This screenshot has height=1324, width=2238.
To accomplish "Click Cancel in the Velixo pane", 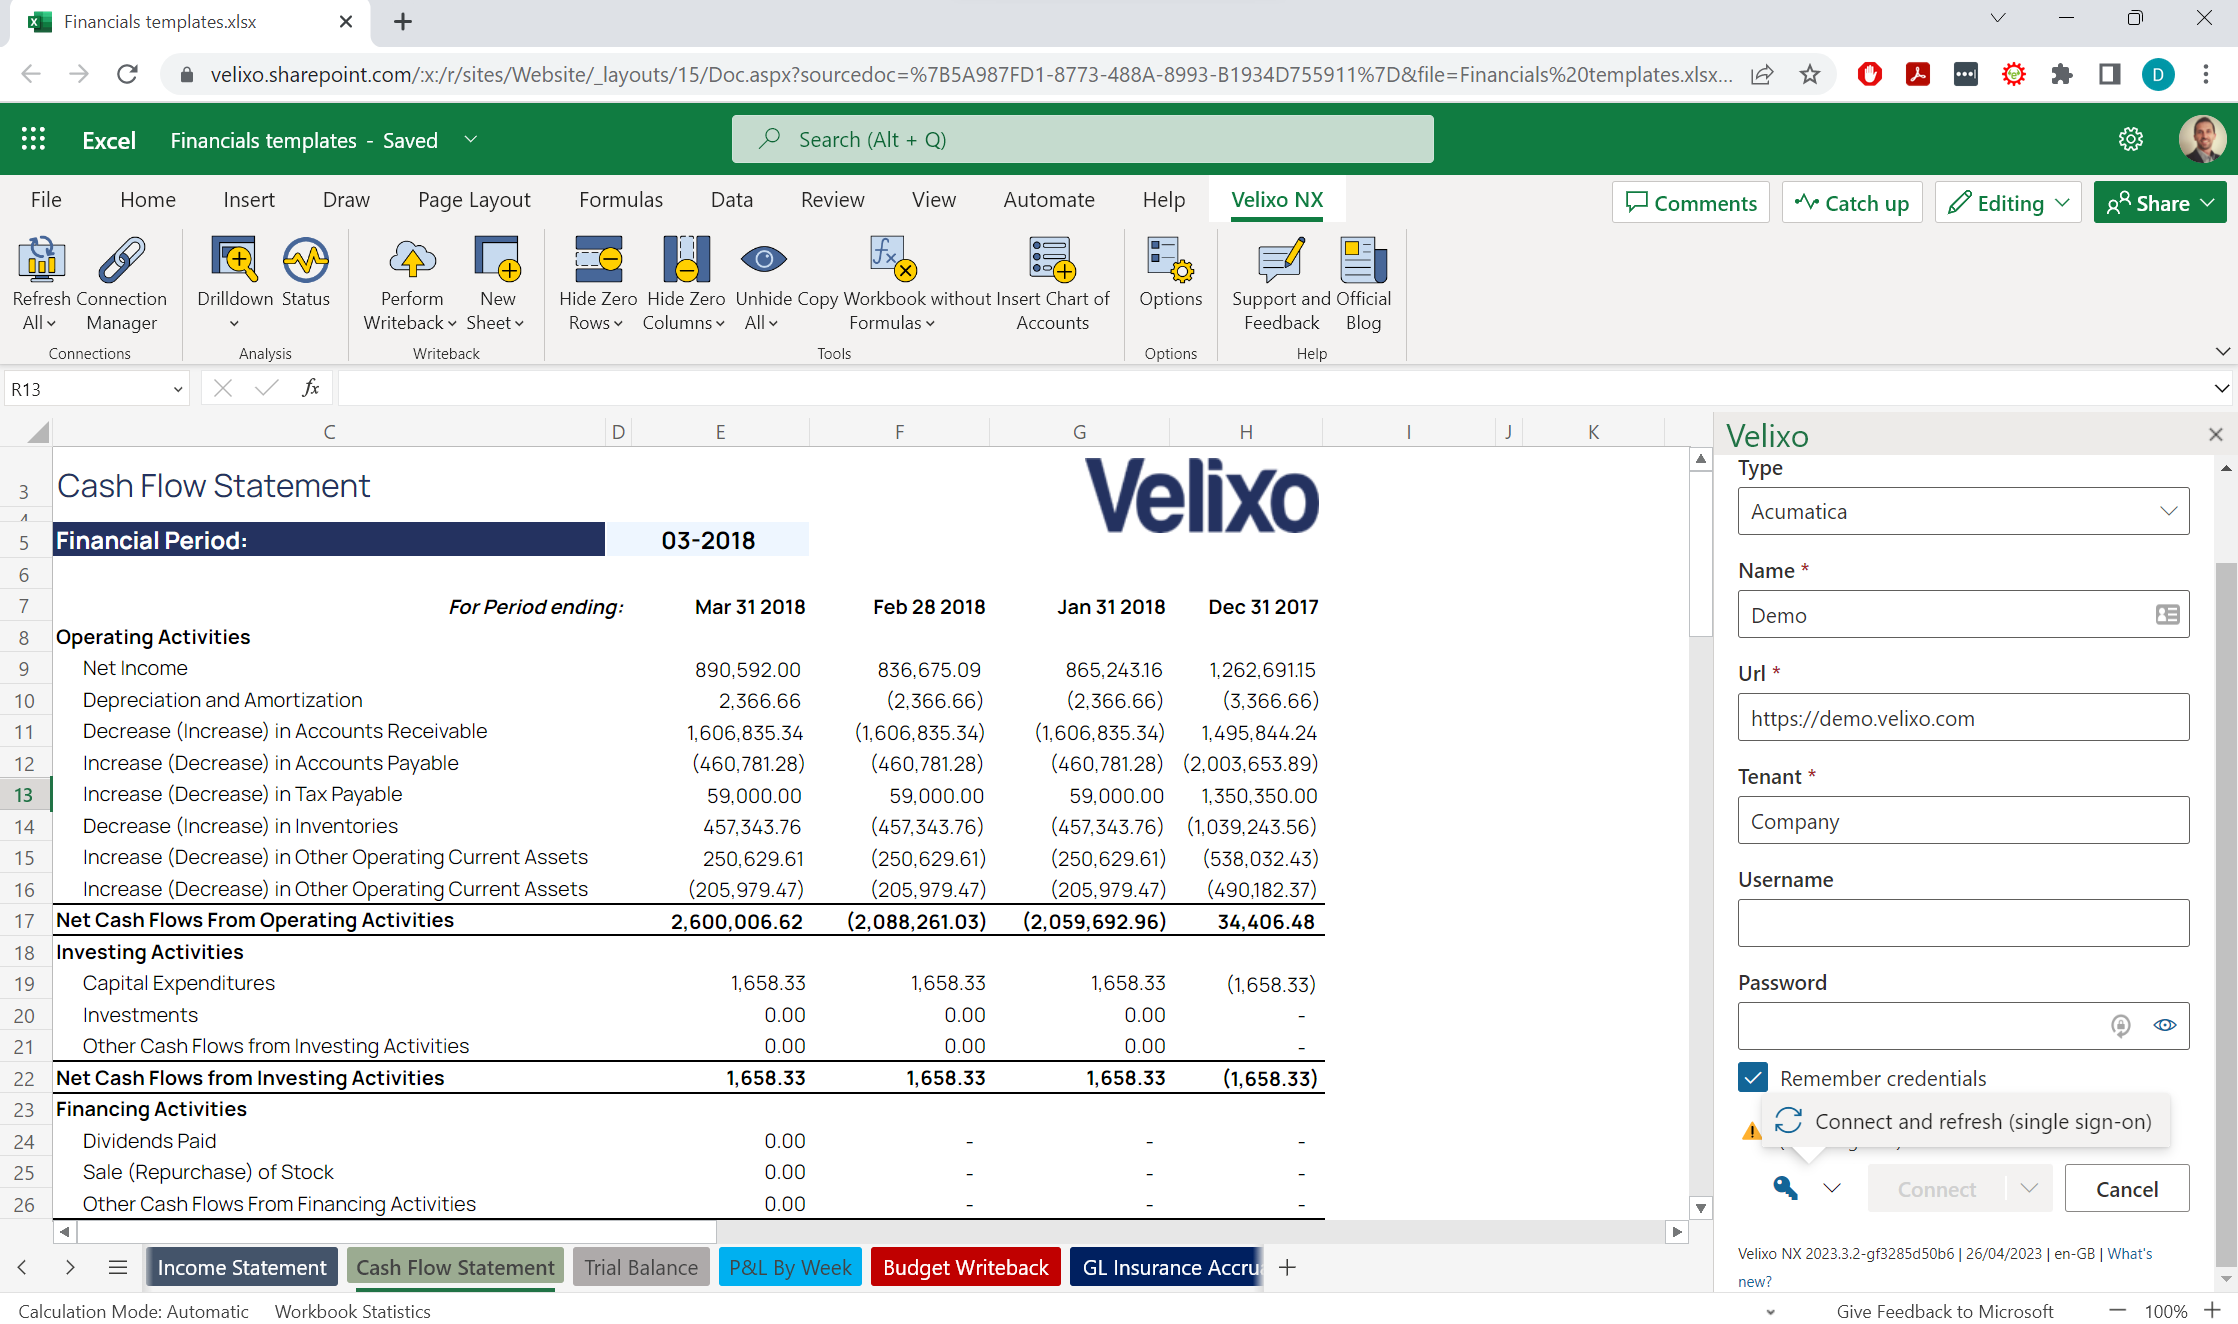I will (2126, 1188).
